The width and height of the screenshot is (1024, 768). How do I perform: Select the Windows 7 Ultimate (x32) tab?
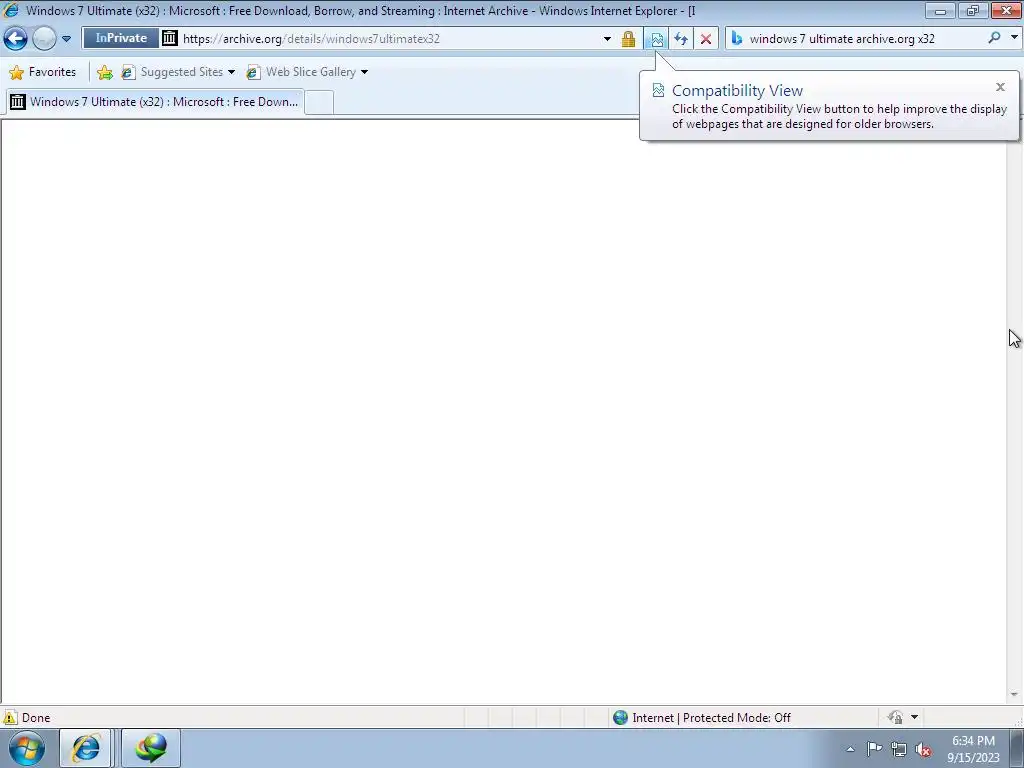(x=155, y=102)
